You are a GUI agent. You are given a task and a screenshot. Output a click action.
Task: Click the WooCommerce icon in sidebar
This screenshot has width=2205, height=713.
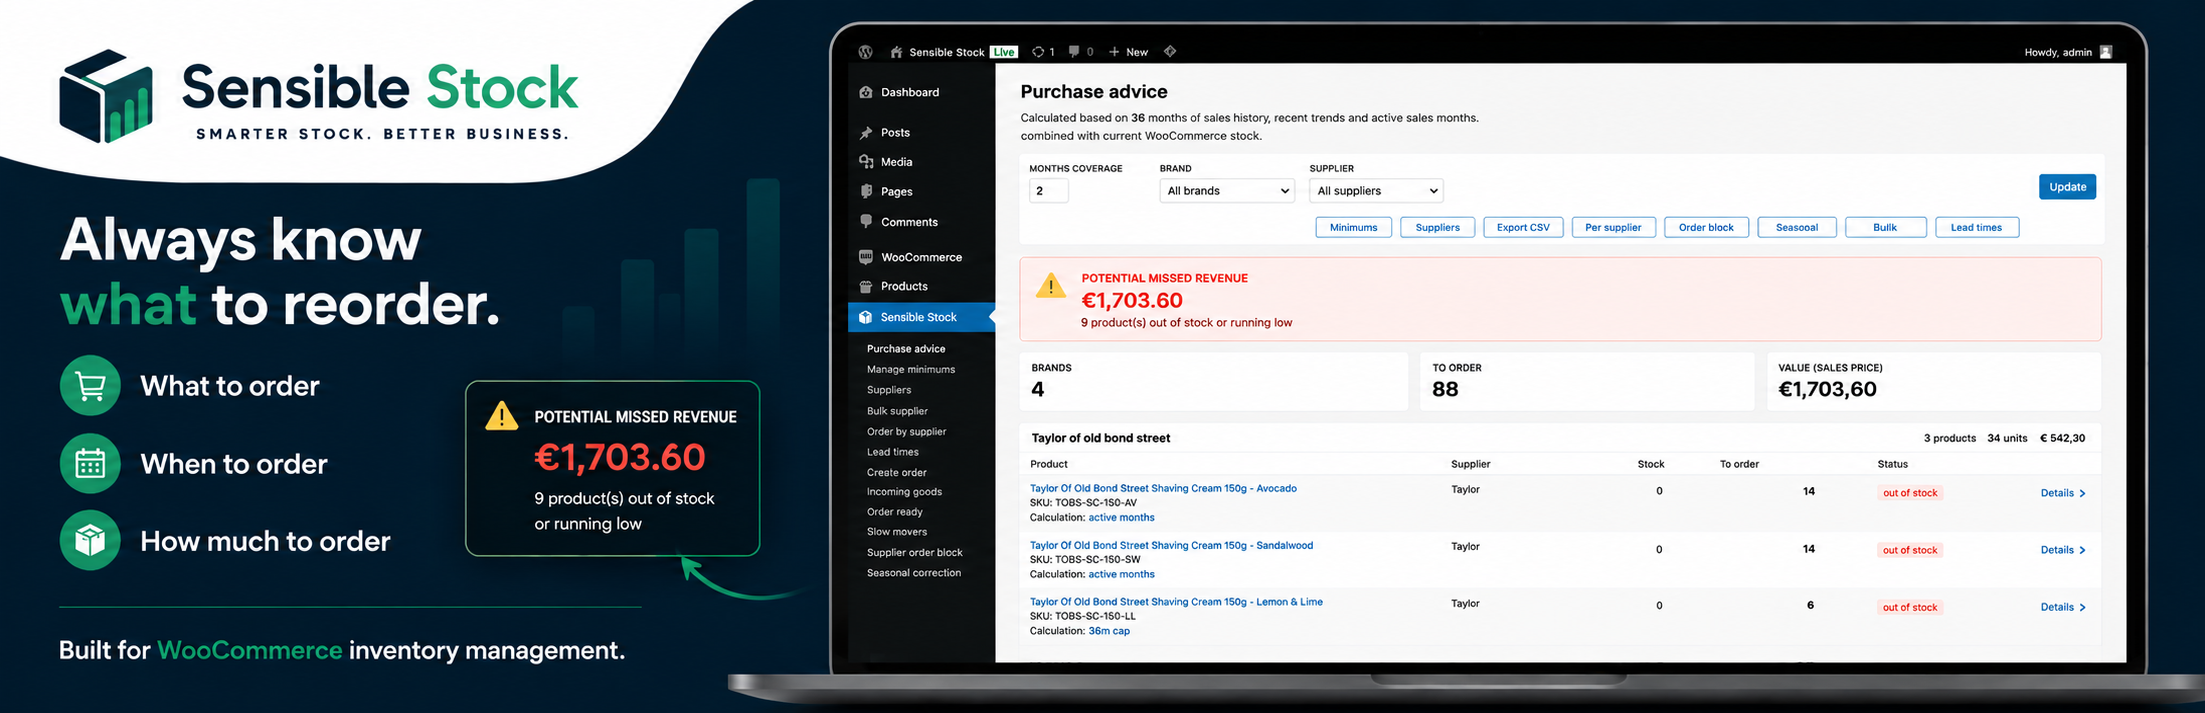(866, 257)
